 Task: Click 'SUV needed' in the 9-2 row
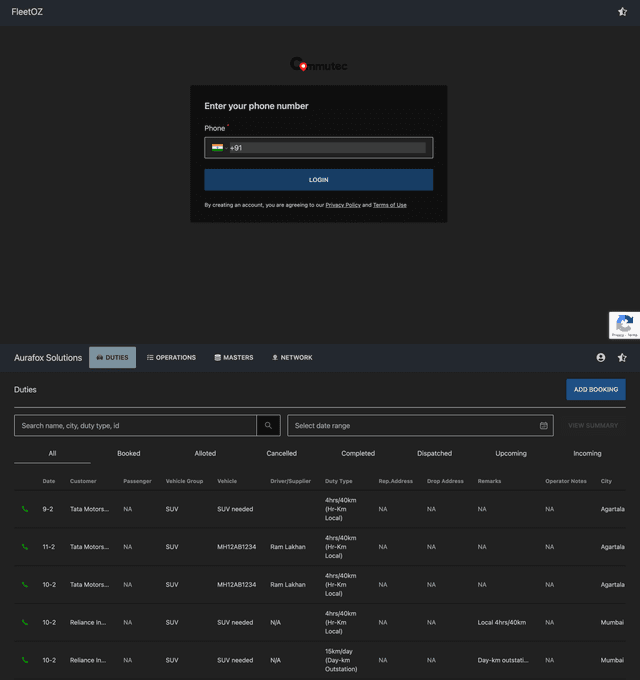pos(235,509)
